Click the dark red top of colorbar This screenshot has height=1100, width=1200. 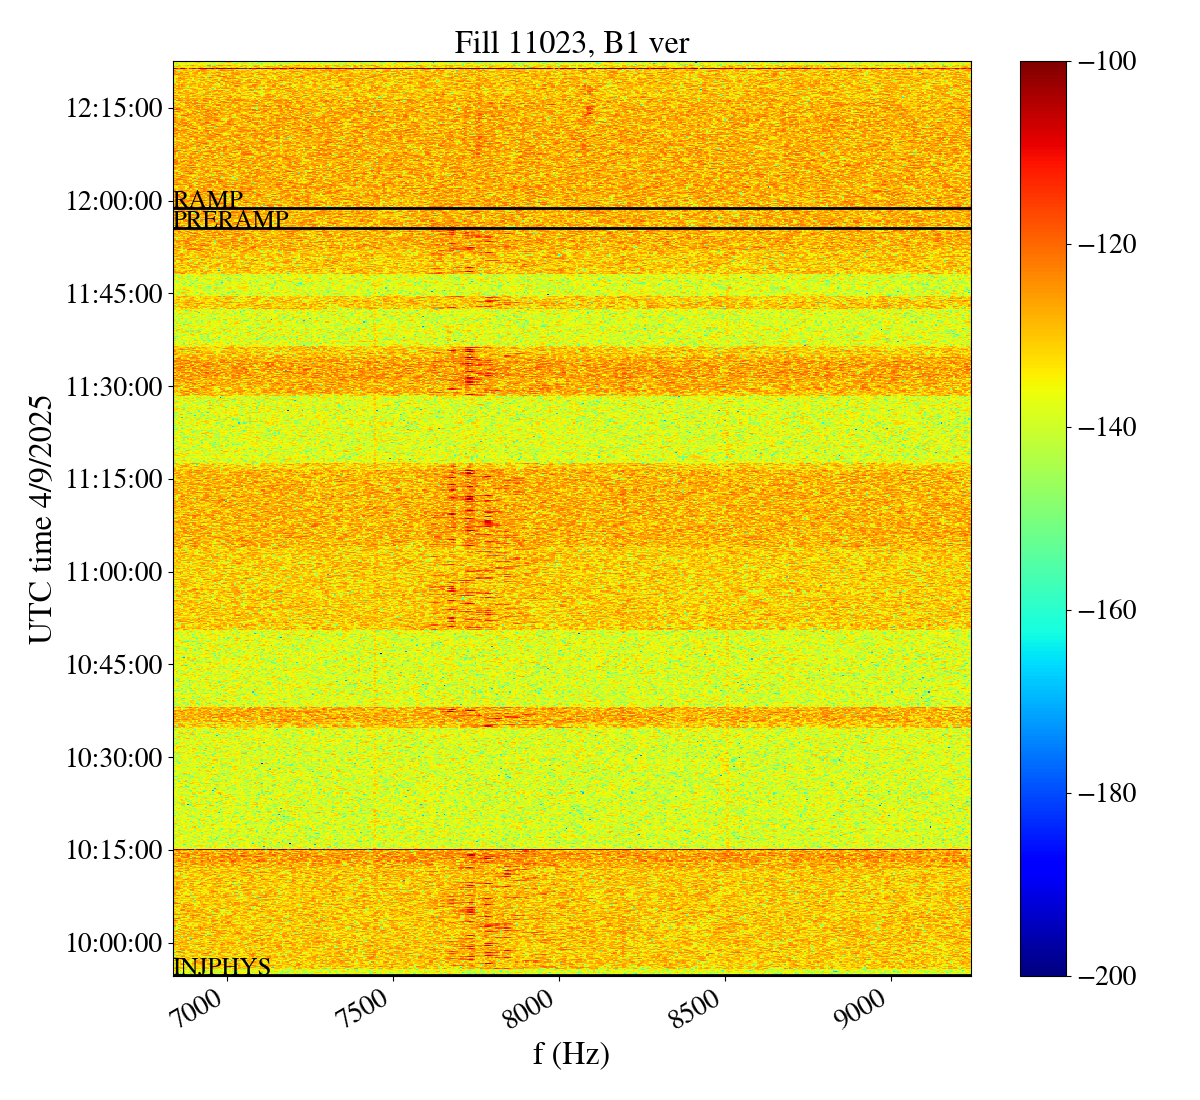(x=1043, y=68)
